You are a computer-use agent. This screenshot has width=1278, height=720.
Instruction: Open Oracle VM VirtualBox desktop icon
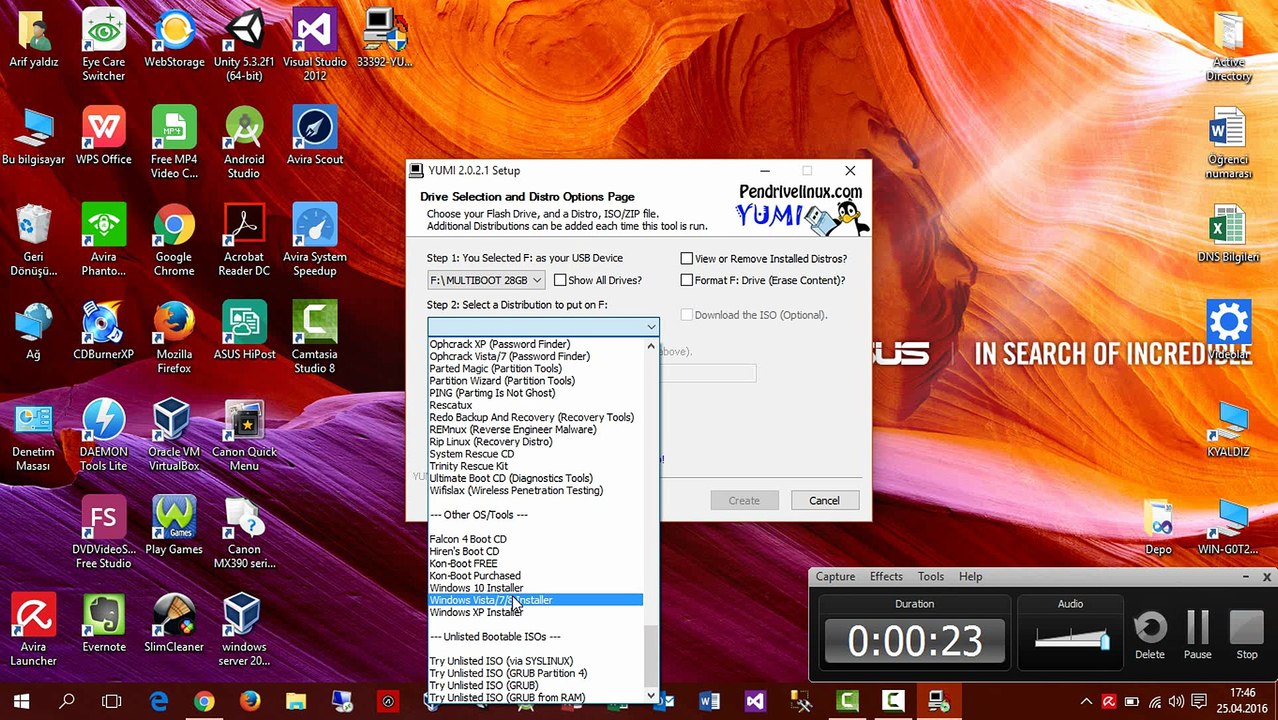[174, 435]
